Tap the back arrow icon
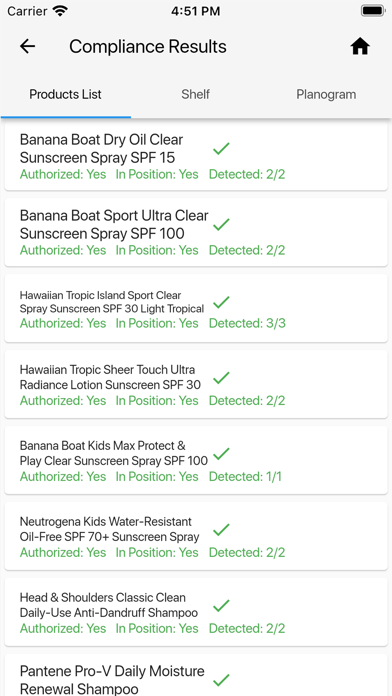The width and height of the screenshot is (392, 696). tap(28, 46)
